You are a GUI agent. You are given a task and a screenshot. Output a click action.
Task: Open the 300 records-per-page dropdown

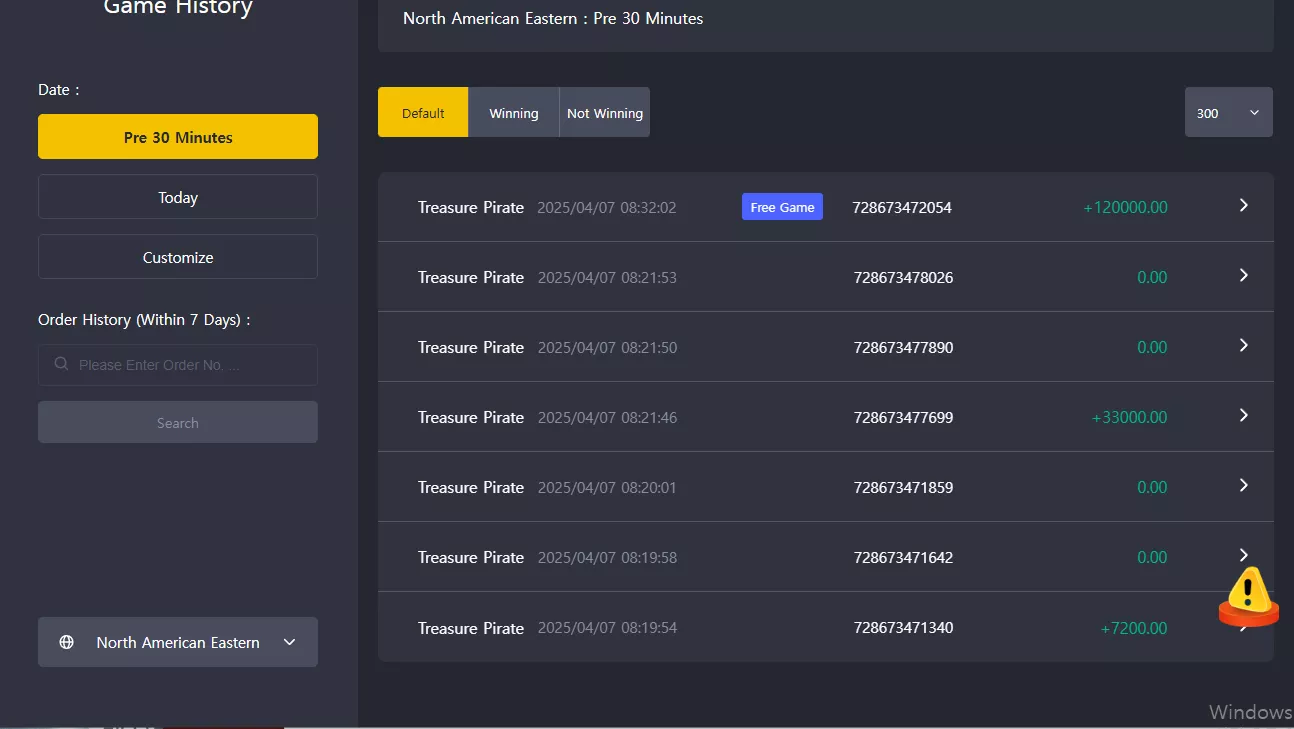(1229, 112)
